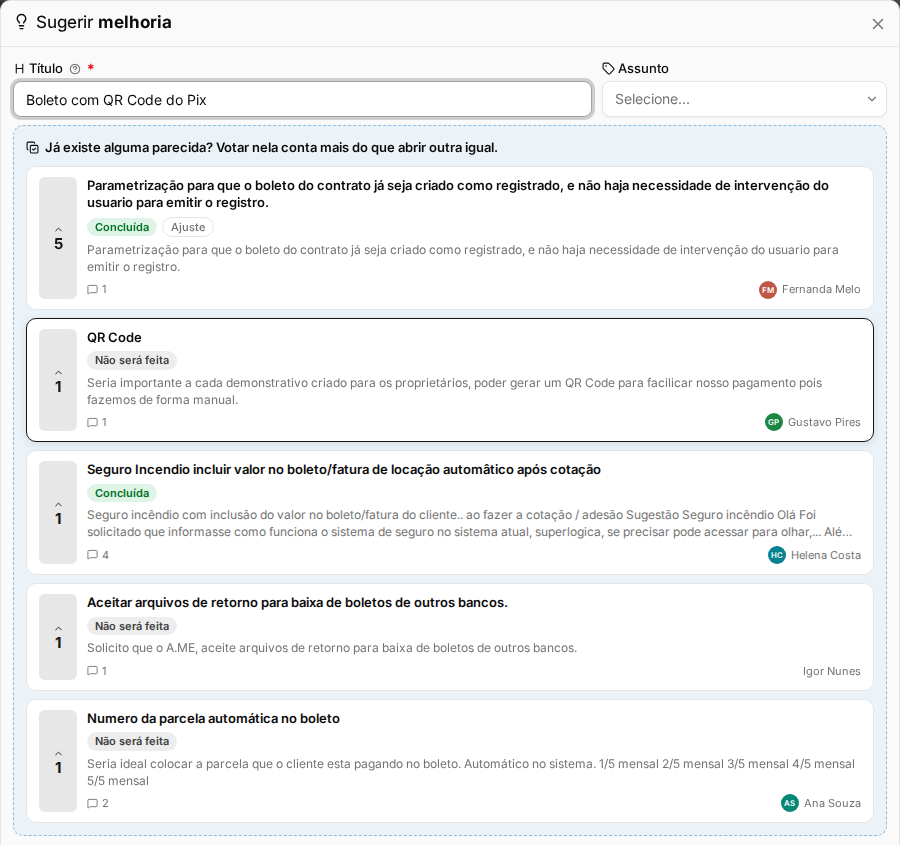Viewport: 900px width, 845px height.
Task: Open the Seguro Incendio incluir valor title
Action: [x=344, y=470]
